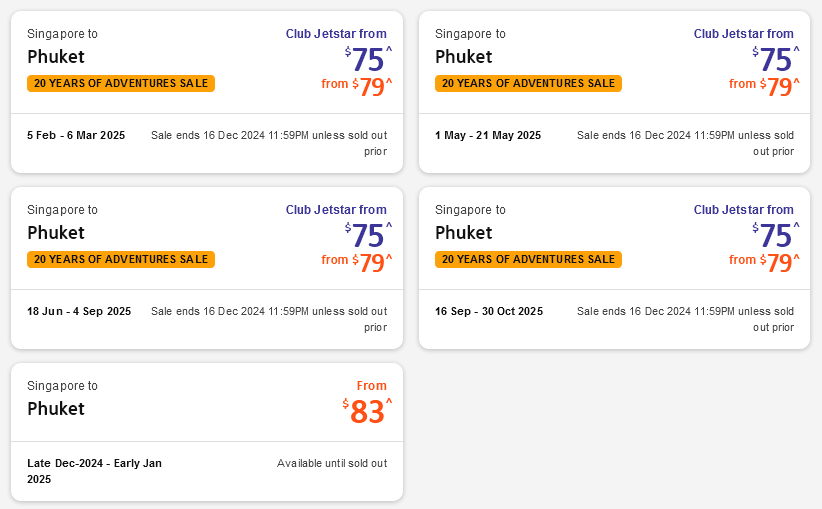Click the sale badge on the 5 Feb card
Image resolution: width=822 pixels, height=509 pixels.
[x=120, y=83]
